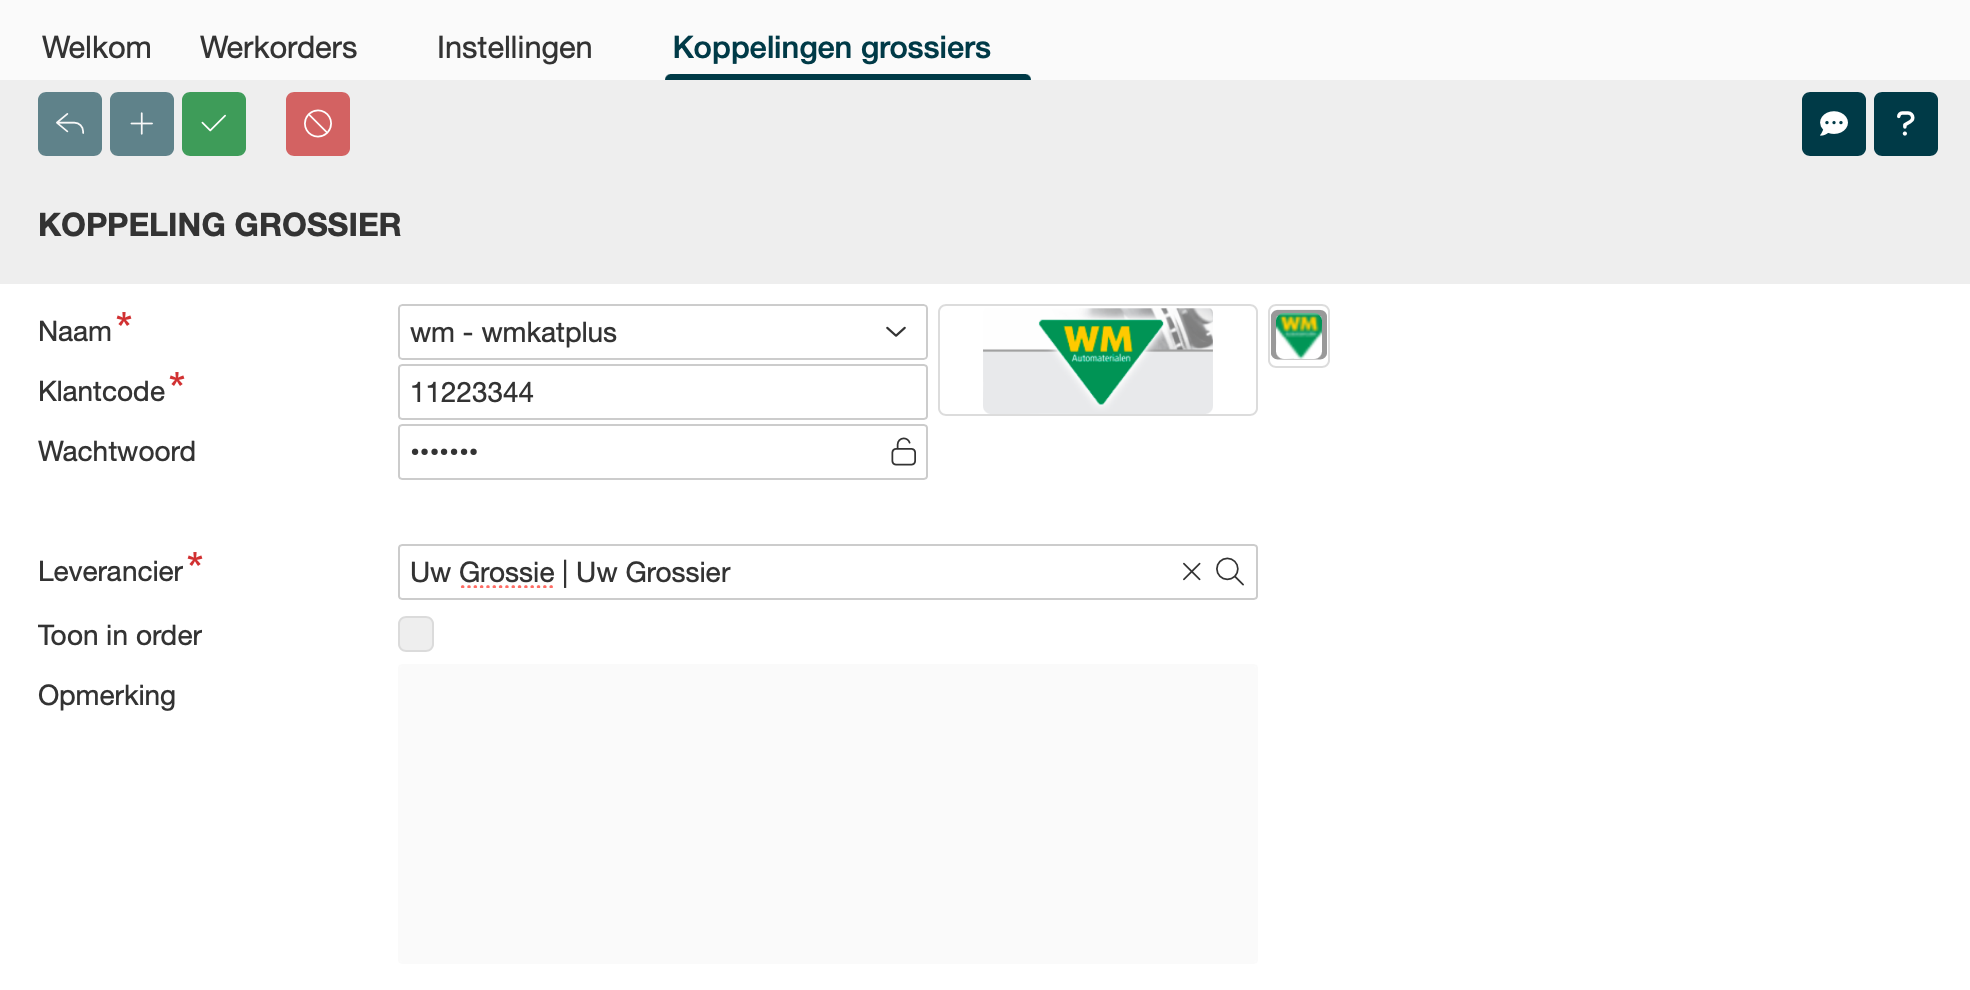The image size is (1970, 990).
Task: Go to the Instellingen tab
Action: [514, 47]
